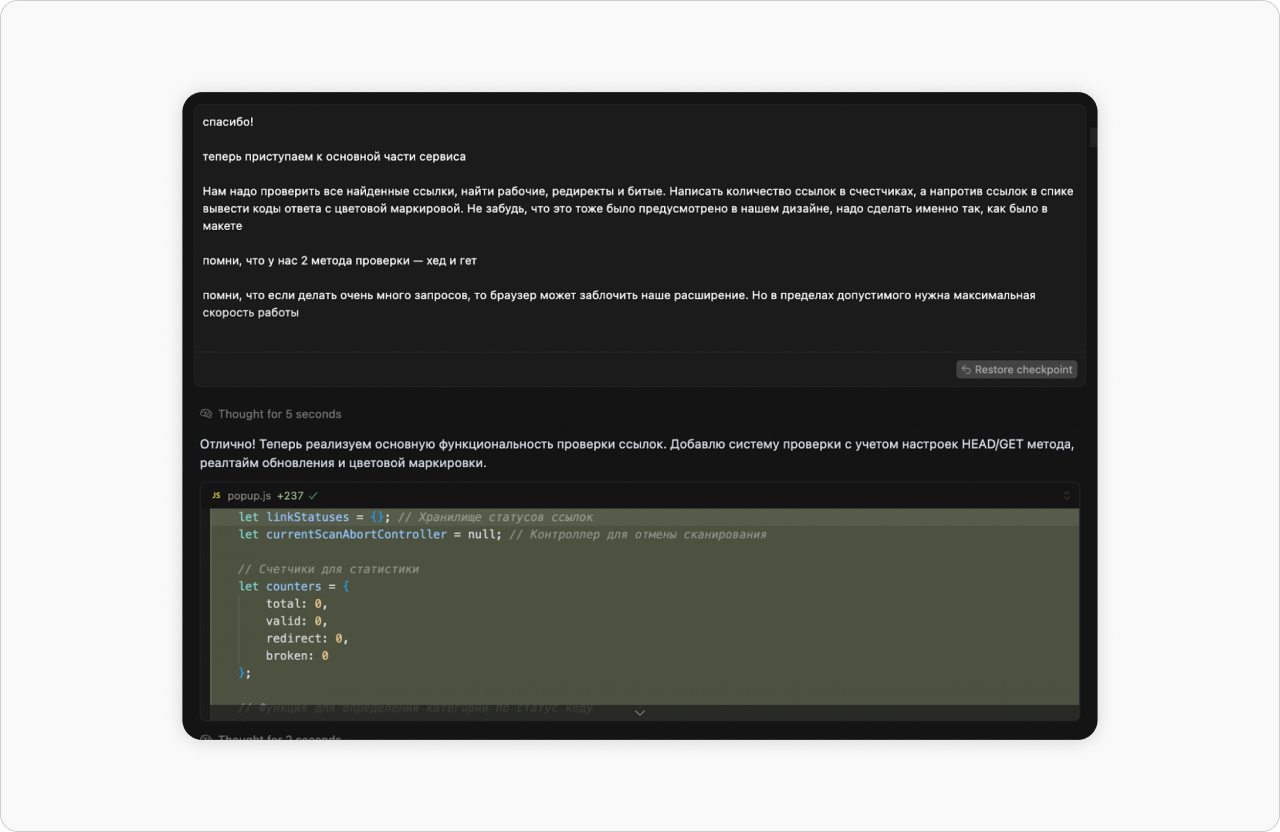Image resolution: width=1280 pixels, height=832 pixels.
Task: Click 'теперь приступаем к основной части сервиса' line
Action: 334,157
